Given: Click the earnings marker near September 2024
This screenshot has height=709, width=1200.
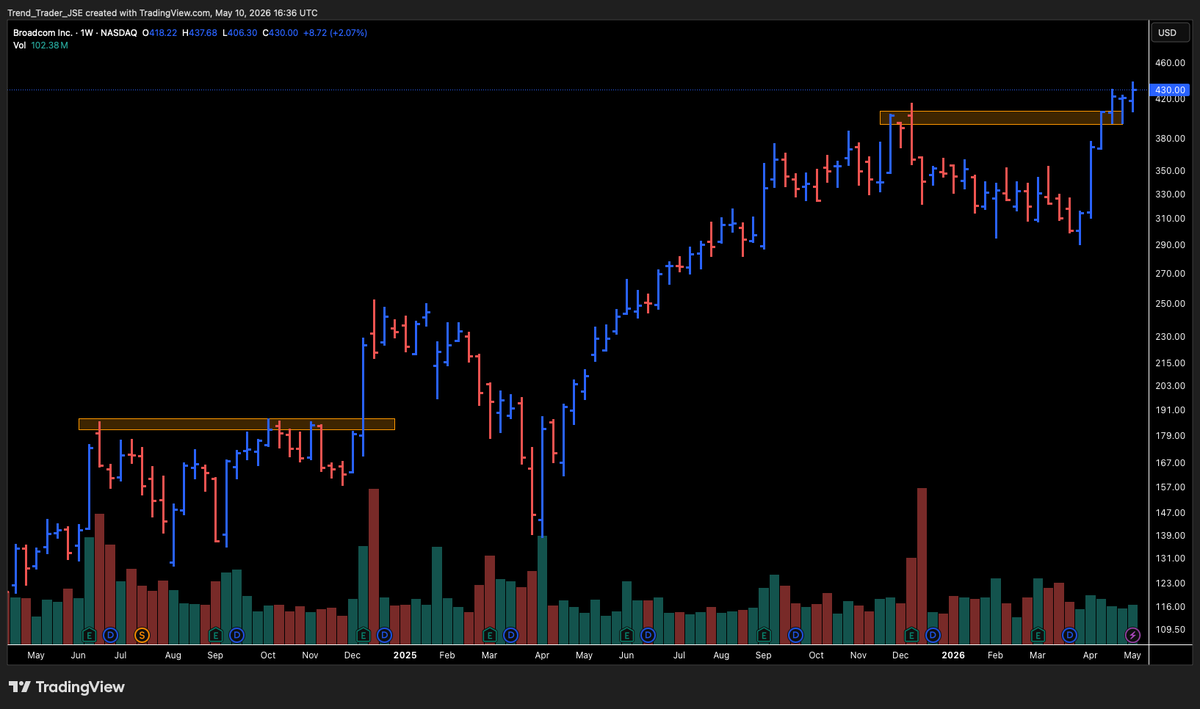Looking at the screenshot, I should tap(215, 634).
